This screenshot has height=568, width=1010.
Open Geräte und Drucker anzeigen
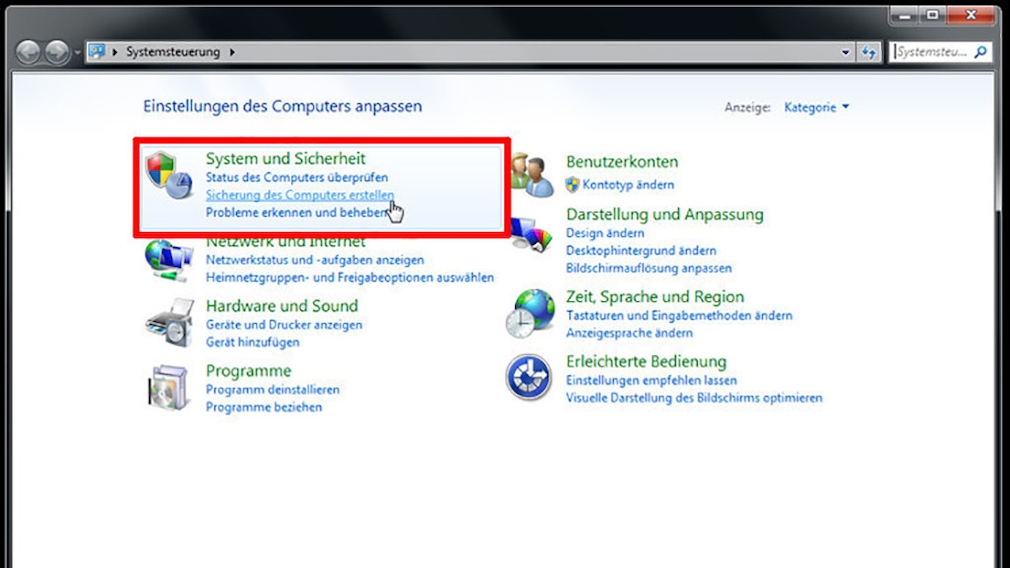pos(284,325)
